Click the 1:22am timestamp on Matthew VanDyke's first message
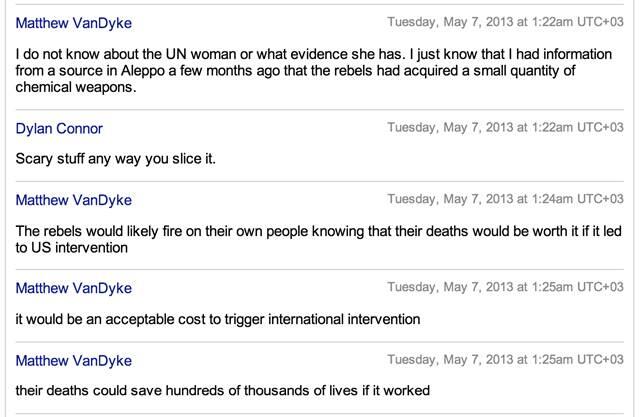 click(505, 22)
